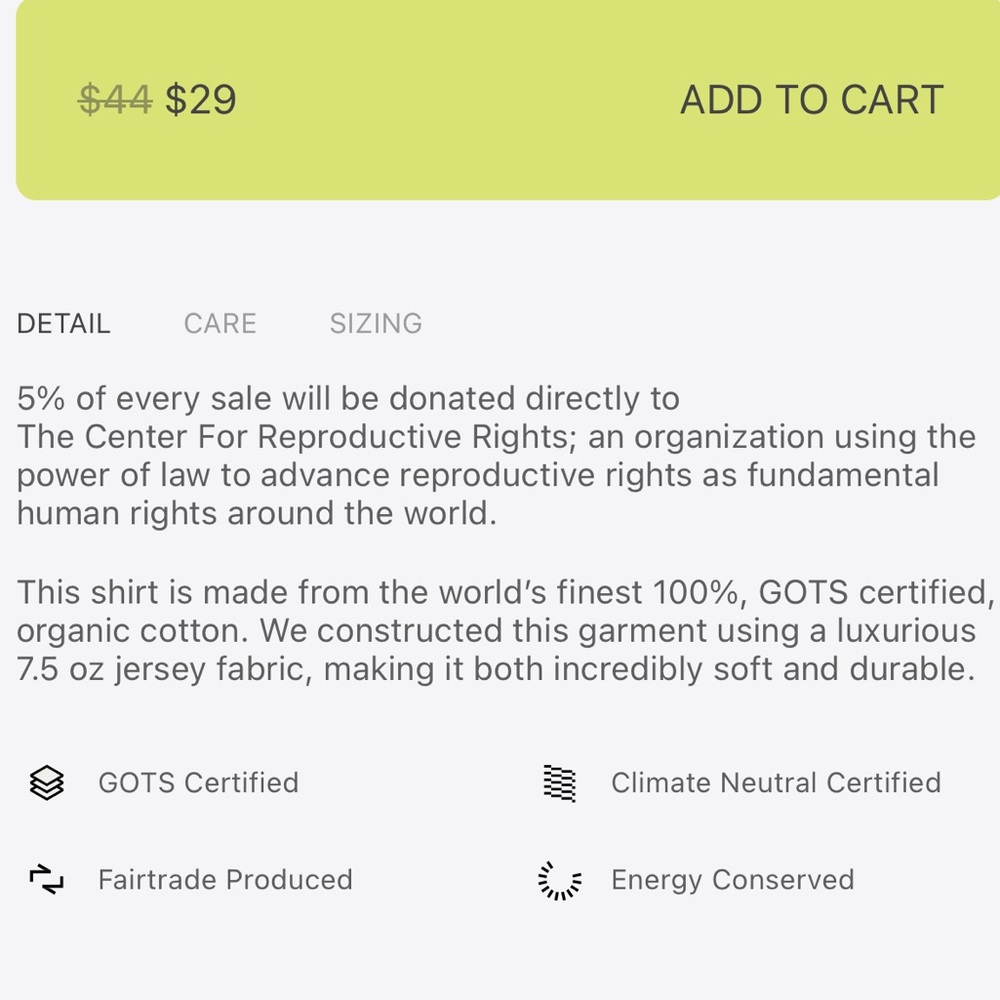Click the crossed-out $44 original price
Image resolution: width=1000 pixels, height=1000 pixels.
click(115, 100)
